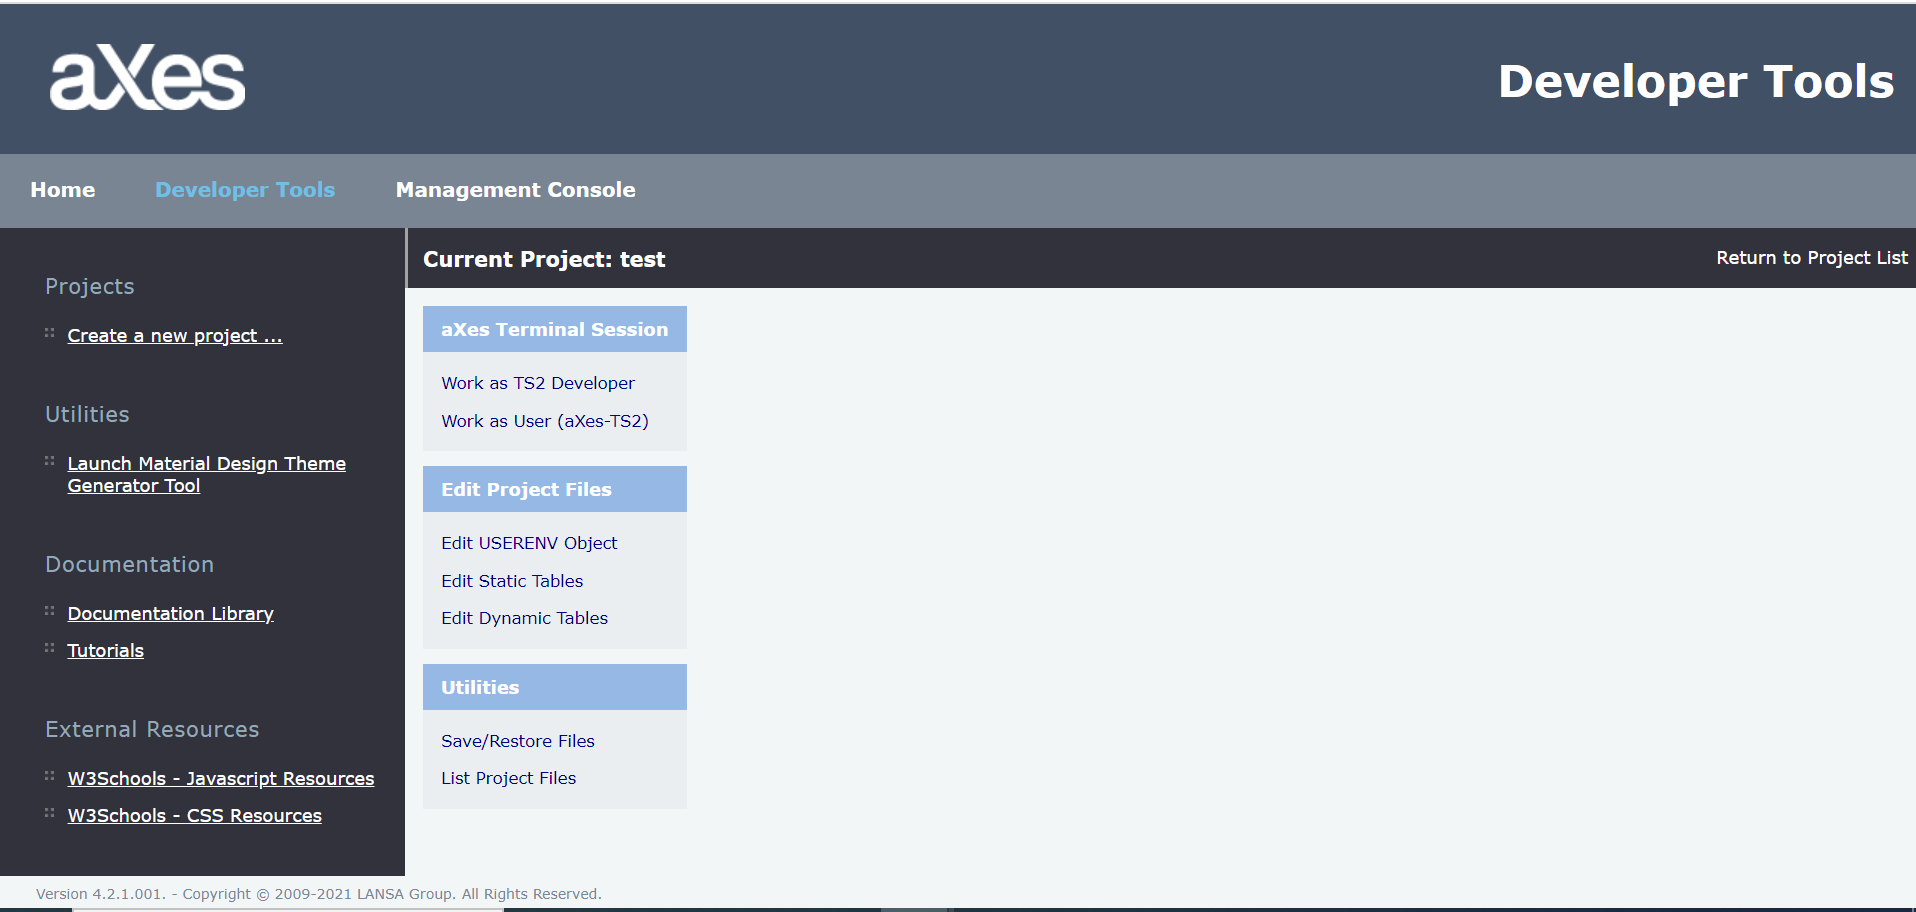Start Work as TS2 Developer session
1916x912 pixels.
pyautogui.click(x=537, y=383)
